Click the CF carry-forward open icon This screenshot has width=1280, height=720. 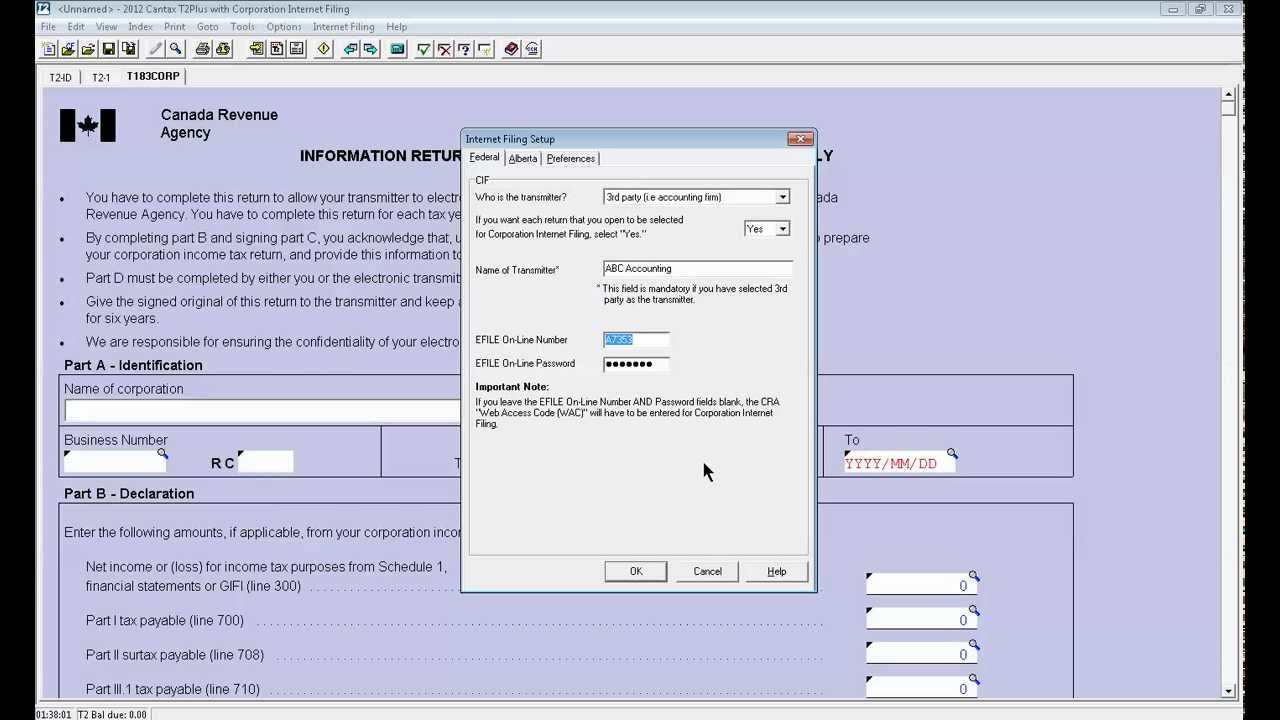point(68,49)
